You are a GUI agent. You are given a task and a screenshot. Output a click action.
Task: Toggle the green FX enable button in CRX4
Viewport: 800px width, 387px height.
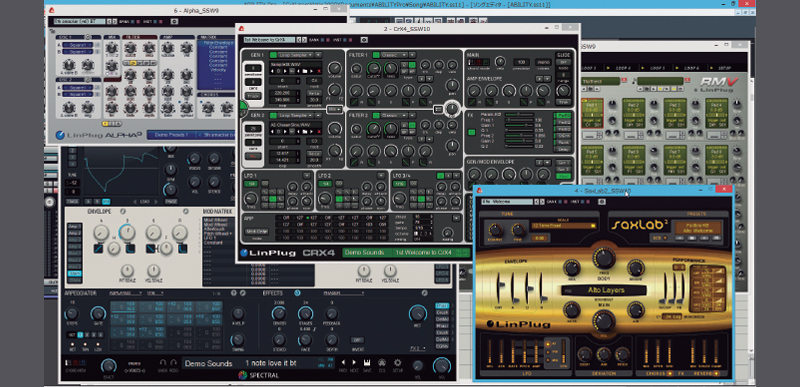pos(471,133)
